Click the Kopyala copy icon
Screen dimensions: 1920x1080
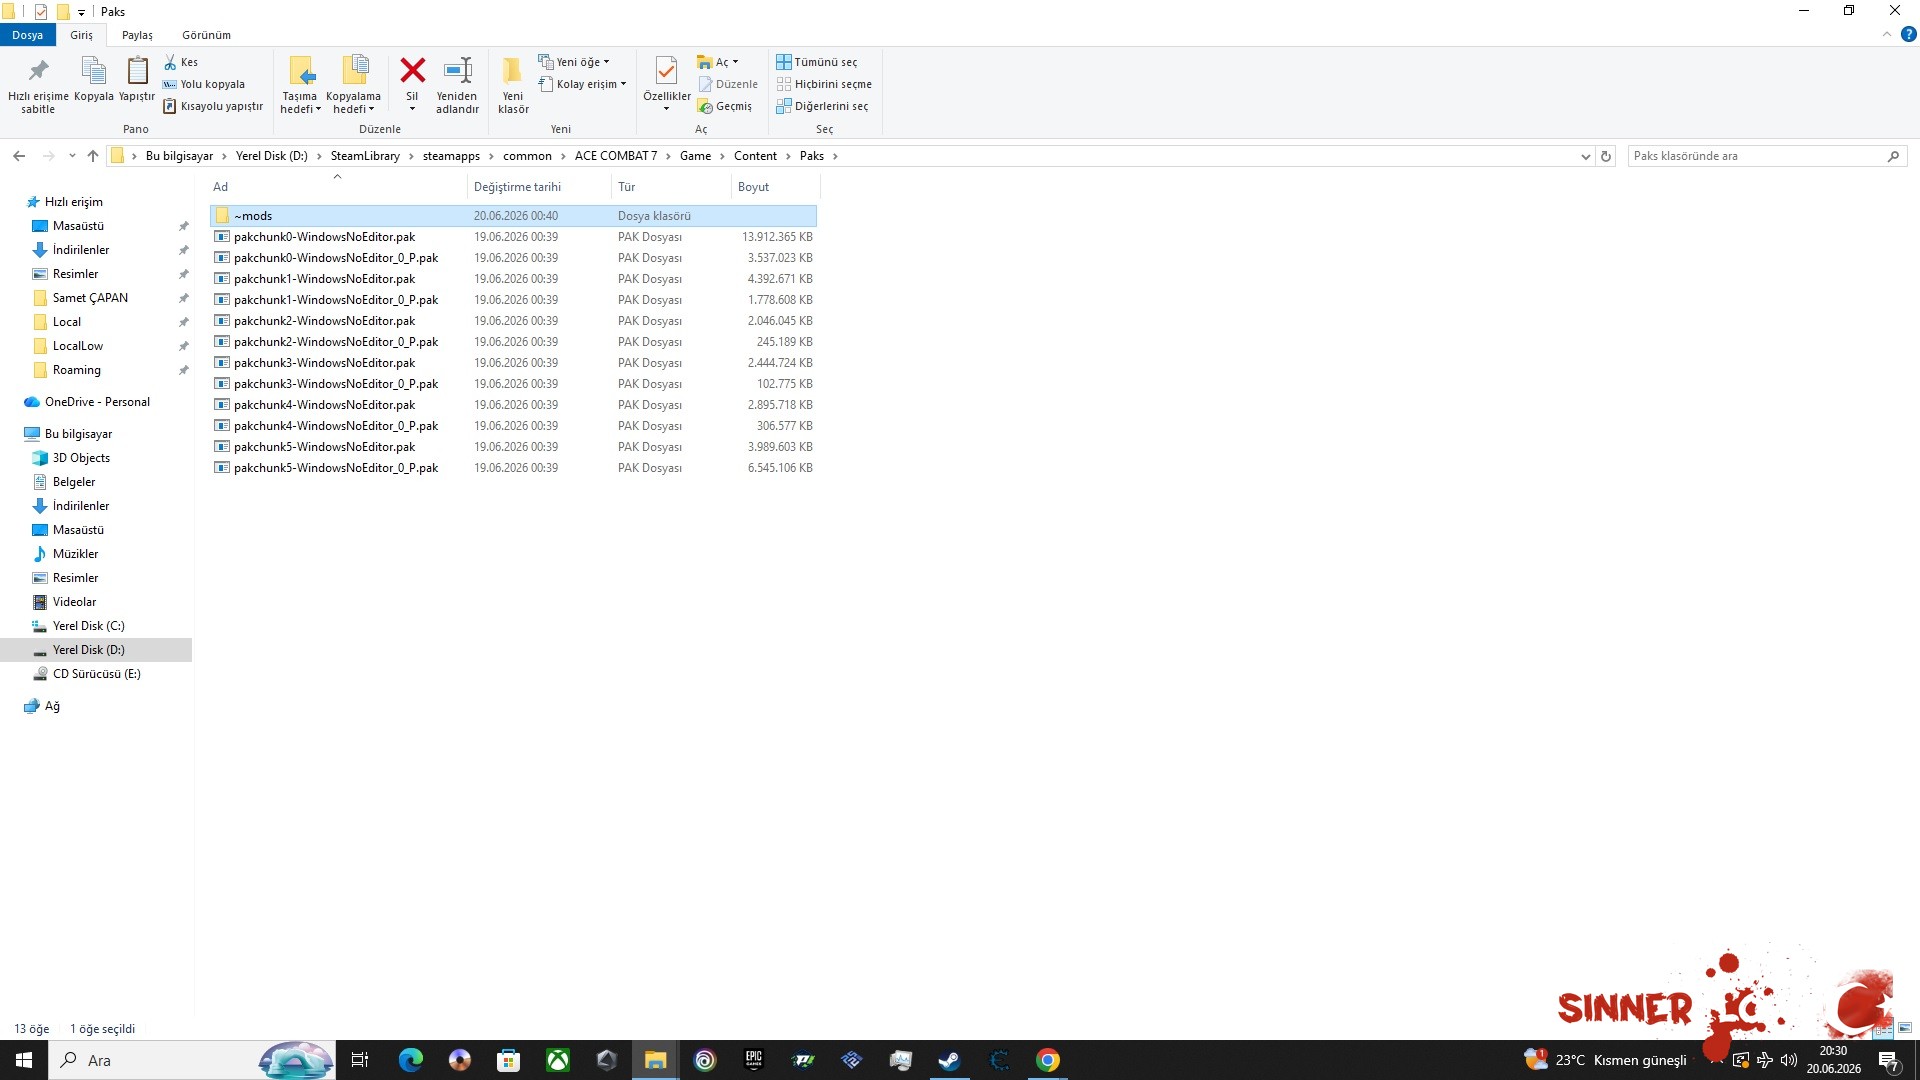[x=93, y=71]
